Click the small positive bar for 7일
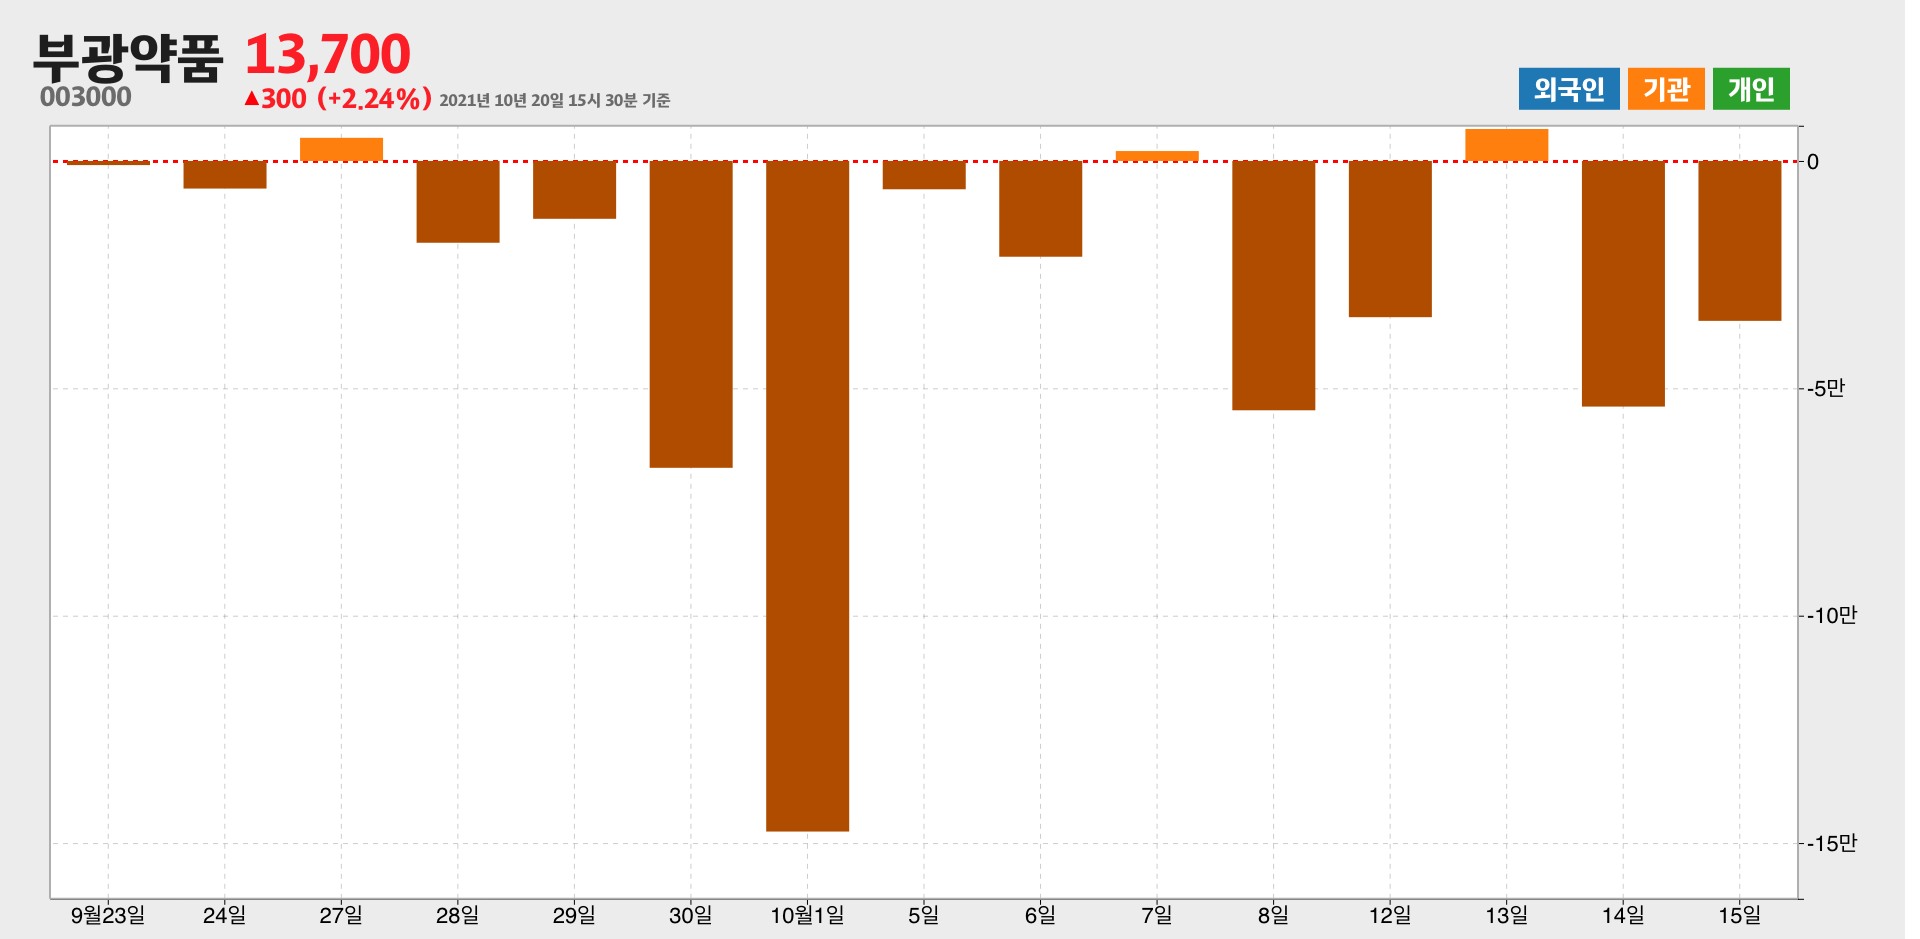This screenshot has width=1920, height=939. (1157, 156)
